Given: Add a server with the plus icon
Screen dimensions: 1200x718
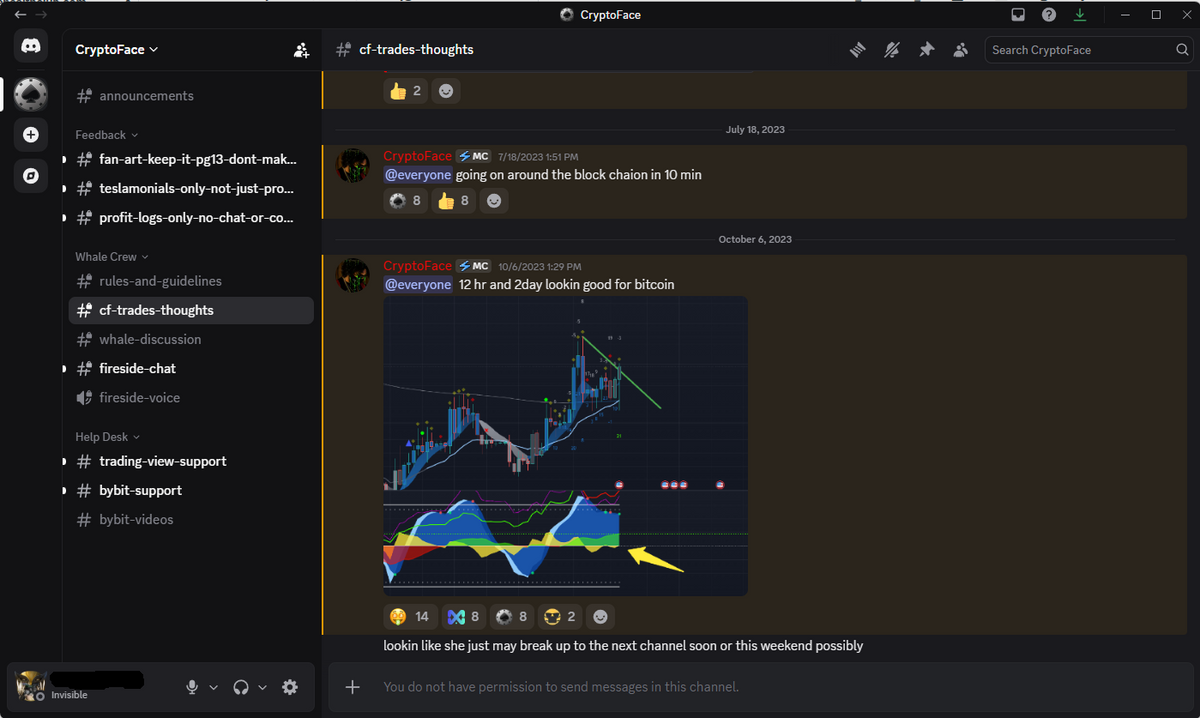Looking at the screenshot, I should coord(31,135).
